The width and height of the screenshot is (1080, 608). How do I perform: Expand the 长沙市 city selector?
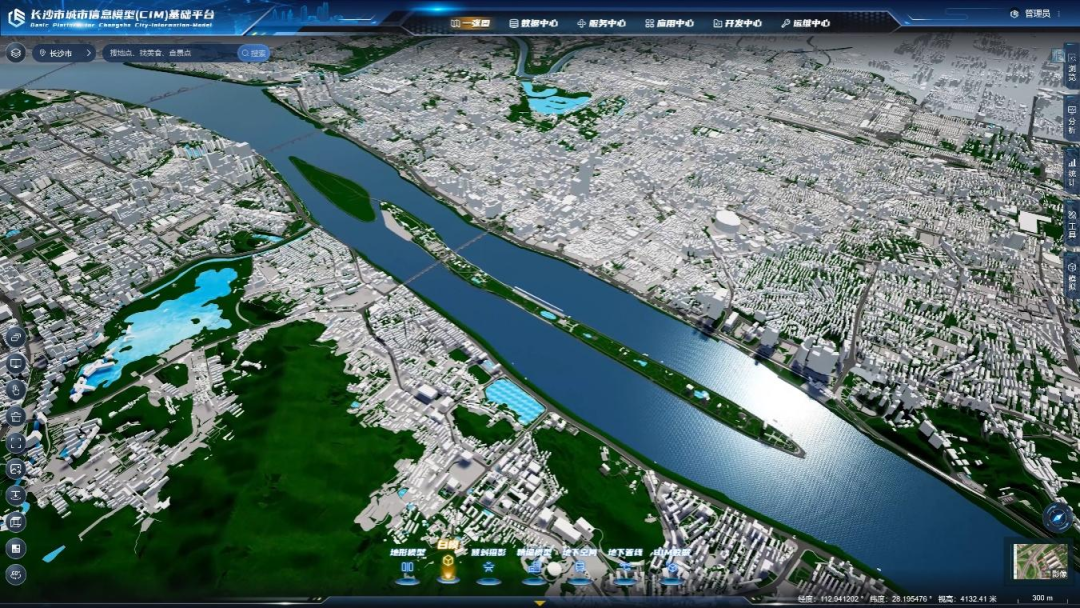pyautogui.click(x=61, y=53)
